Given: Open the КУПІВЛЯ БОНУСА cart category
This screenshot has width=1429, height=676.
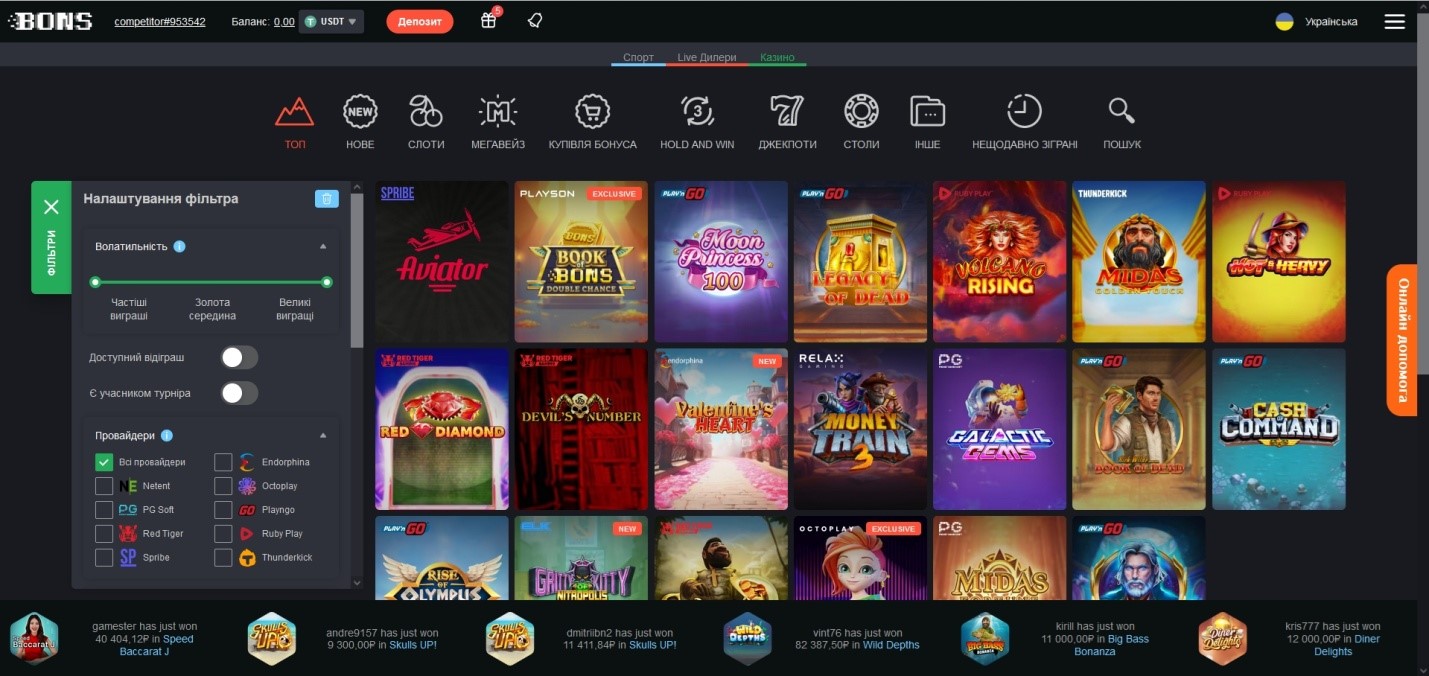Looking at the screenshot, I should pos(593,111).
